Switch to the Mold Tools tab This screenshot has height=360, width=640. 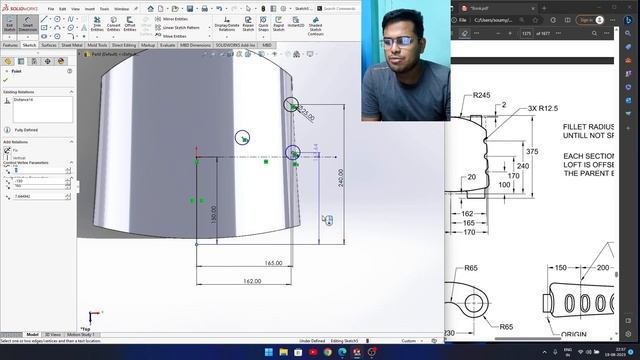point(97,45)
